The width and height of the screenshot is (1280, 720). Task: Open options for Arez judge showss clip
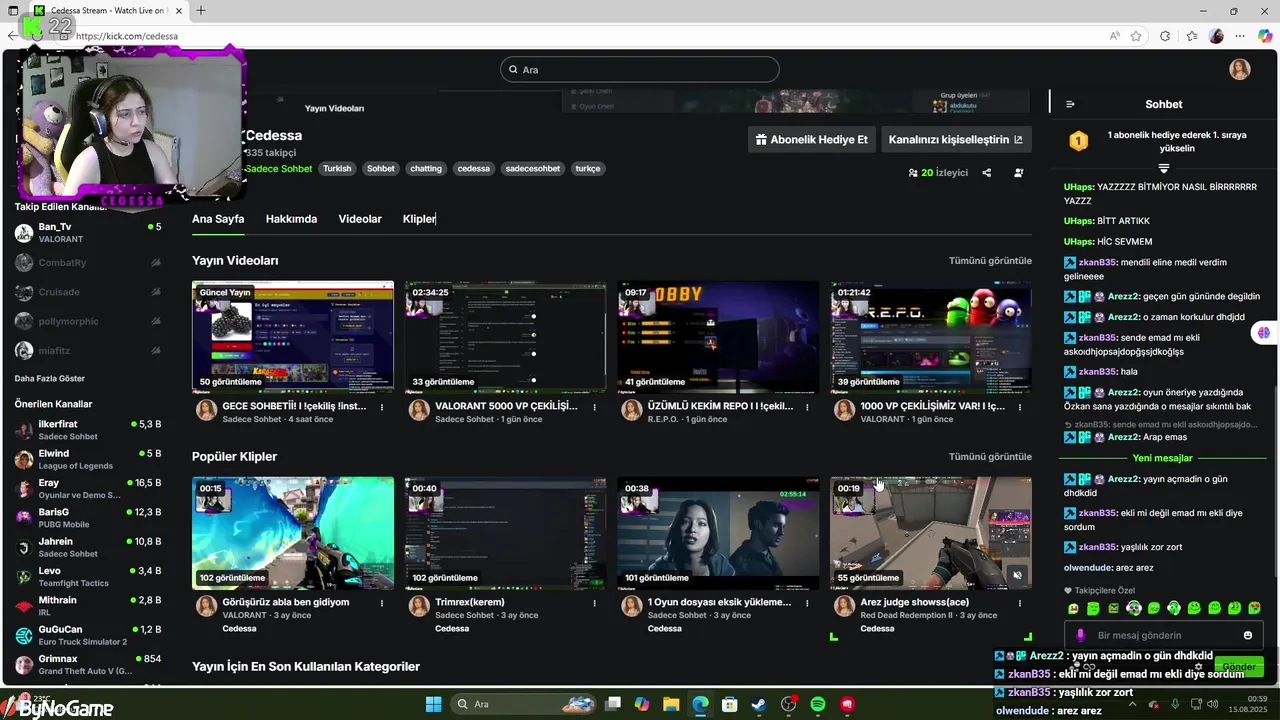pos(1020,603)
